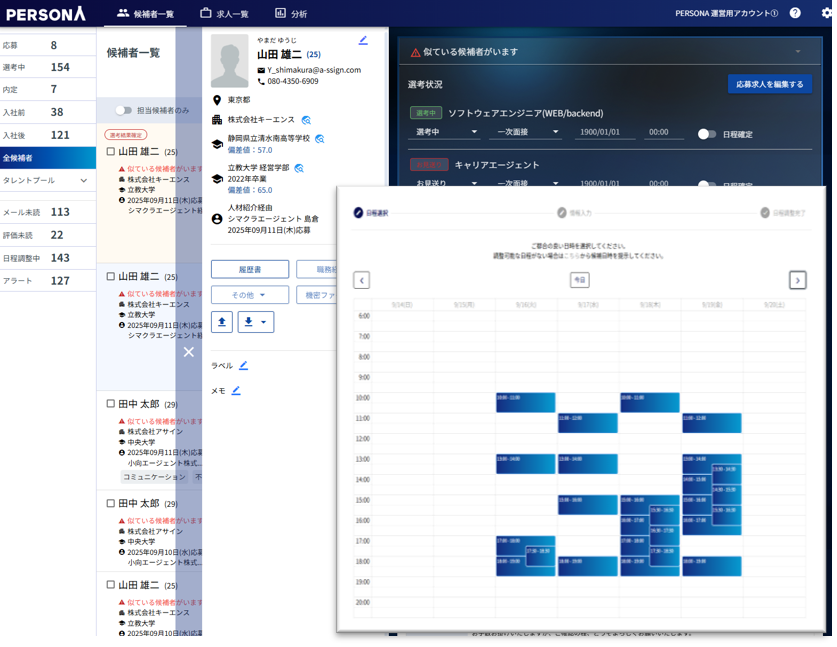Image resolution: width=837 pixels, height=647 pixels.
Task: Click the help question mark icon
Action: 794,12
